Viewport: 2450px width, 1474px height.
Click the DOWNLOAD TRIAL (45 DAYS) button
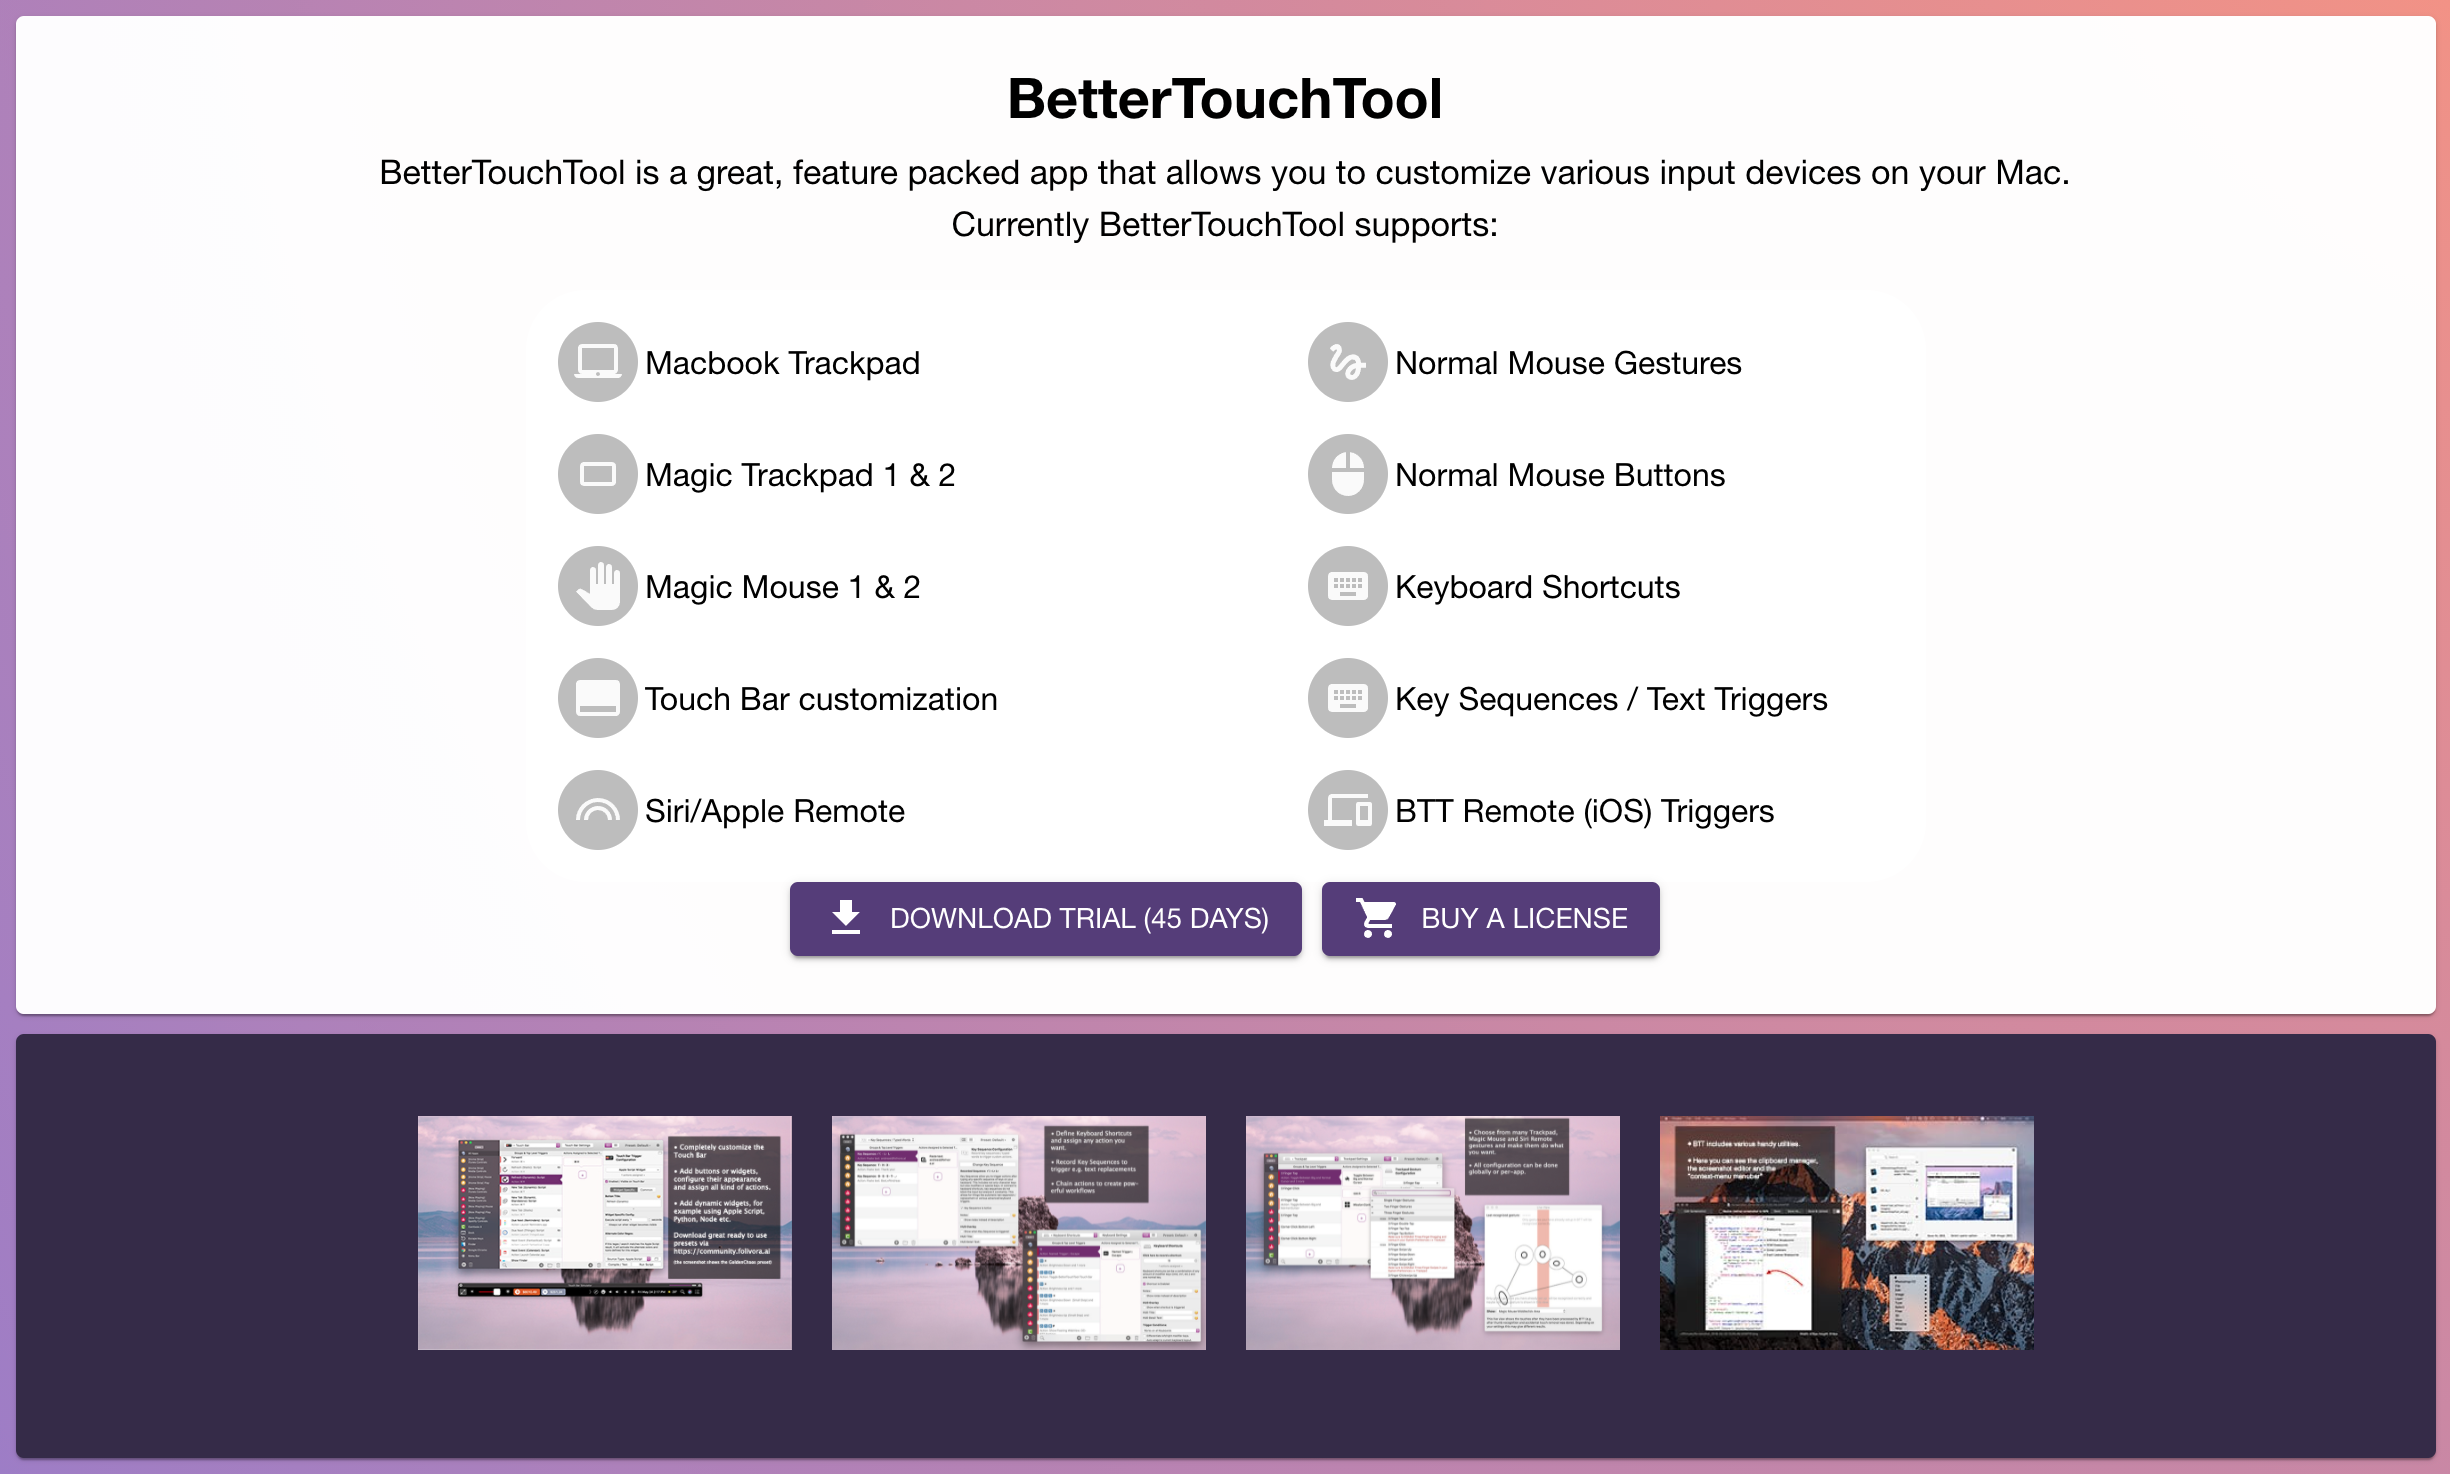click(x=1044, y=918)
